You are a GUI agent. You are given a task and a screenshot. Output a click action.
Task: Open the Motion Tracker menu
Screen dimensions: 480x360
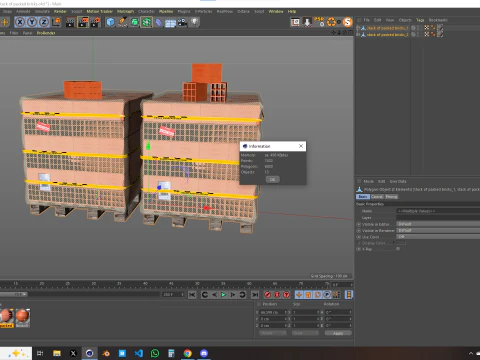coord(100,11)
